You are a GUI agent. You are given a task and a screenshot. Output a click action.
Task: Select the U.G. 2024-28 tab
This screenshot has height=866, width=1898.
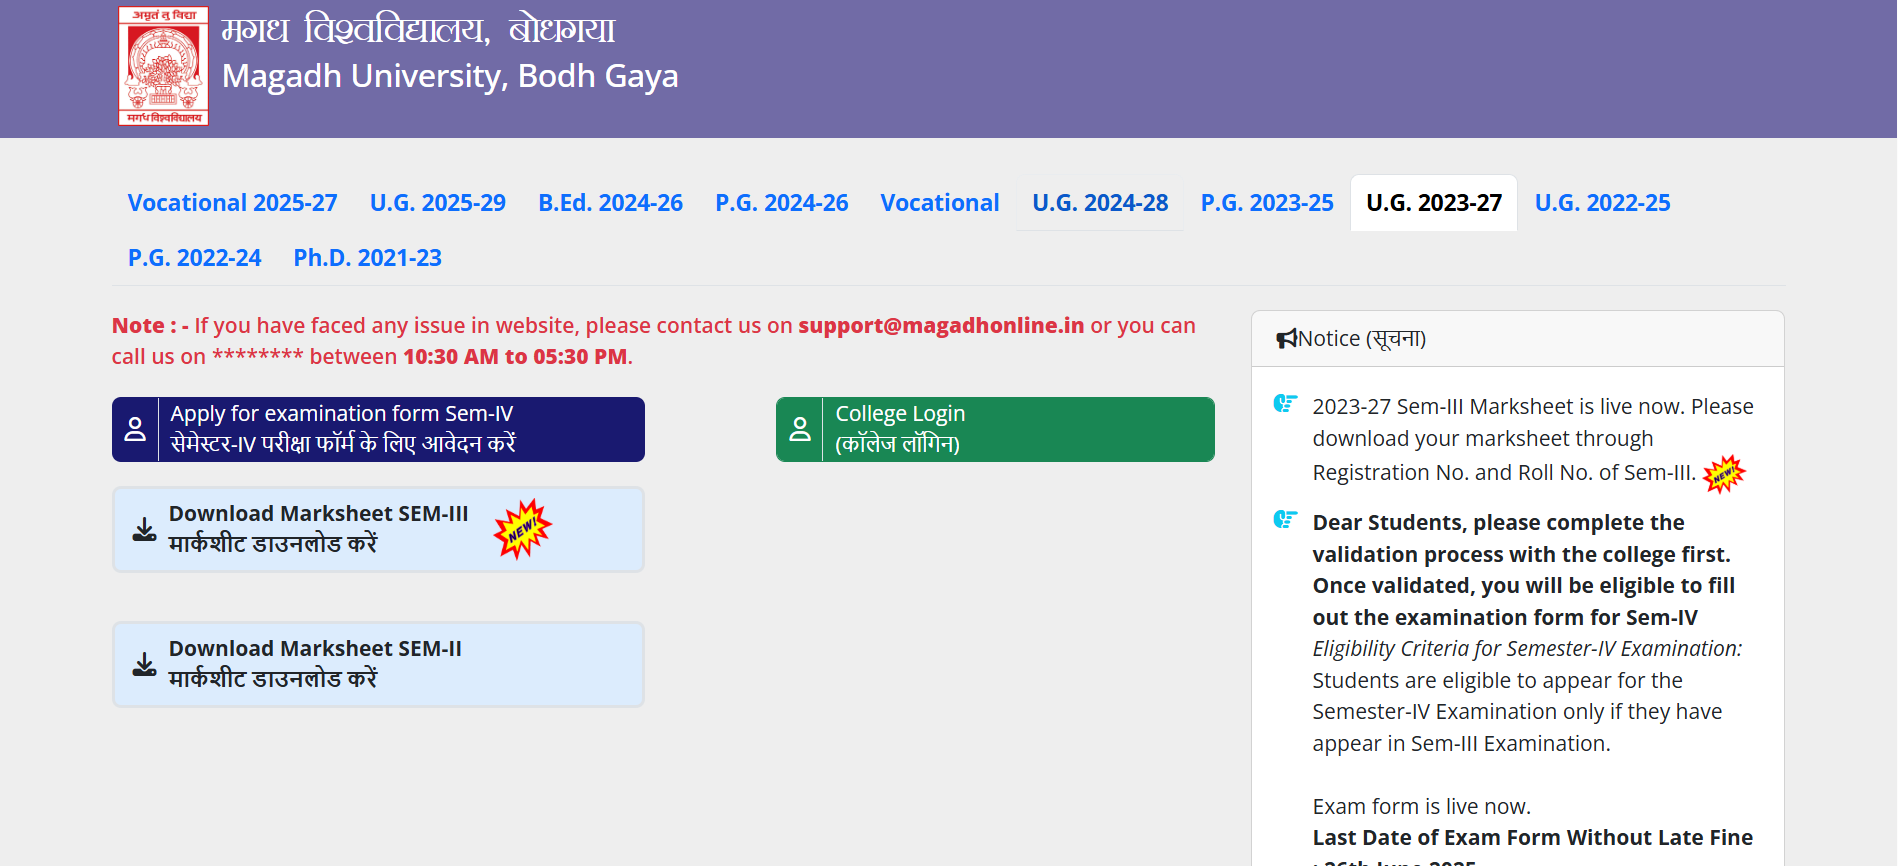pyautogui.click(x=1100, y=203)
